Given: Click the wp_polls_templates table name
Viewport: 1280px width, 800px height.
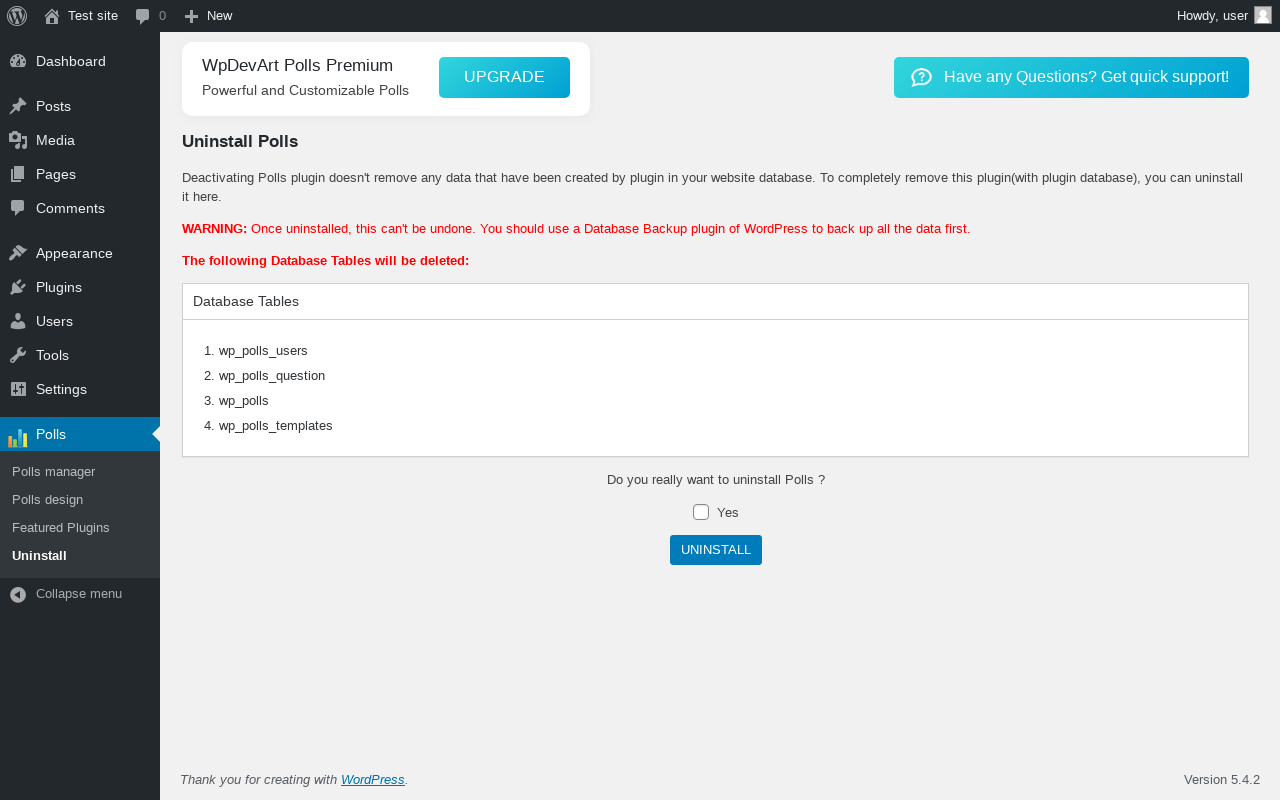Looking at the screenshot, I should [x=276, y=426].
